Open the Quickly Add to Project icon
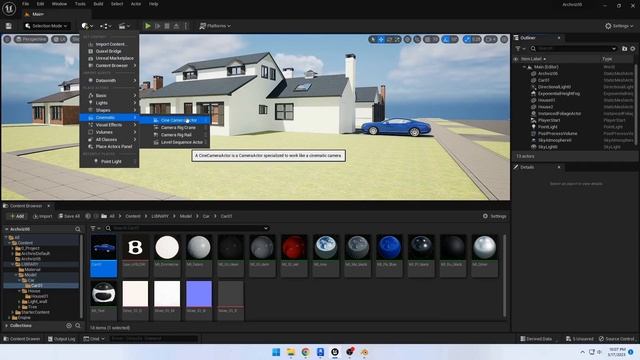 pyautogui.click(x=87, y=26)
